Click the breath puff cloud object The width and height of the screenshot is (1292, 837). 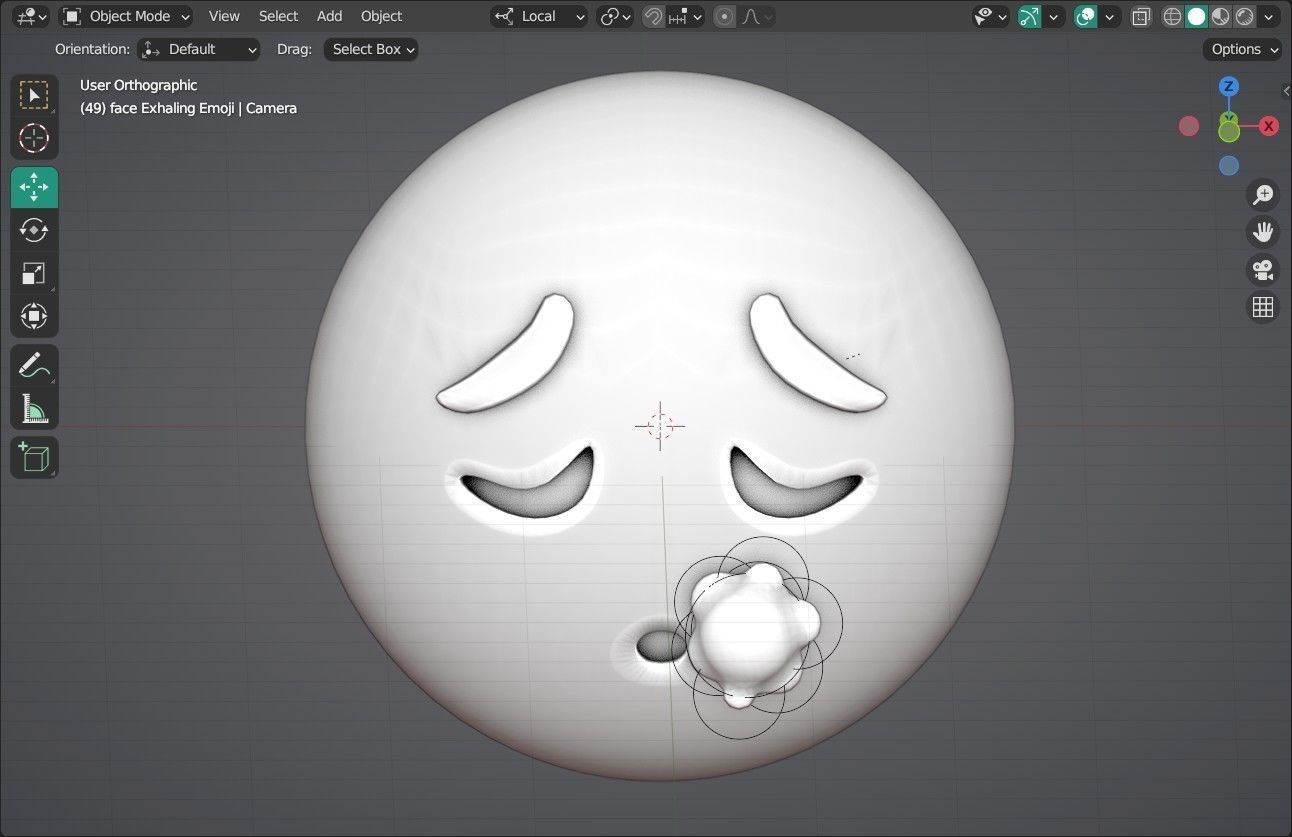753,633
